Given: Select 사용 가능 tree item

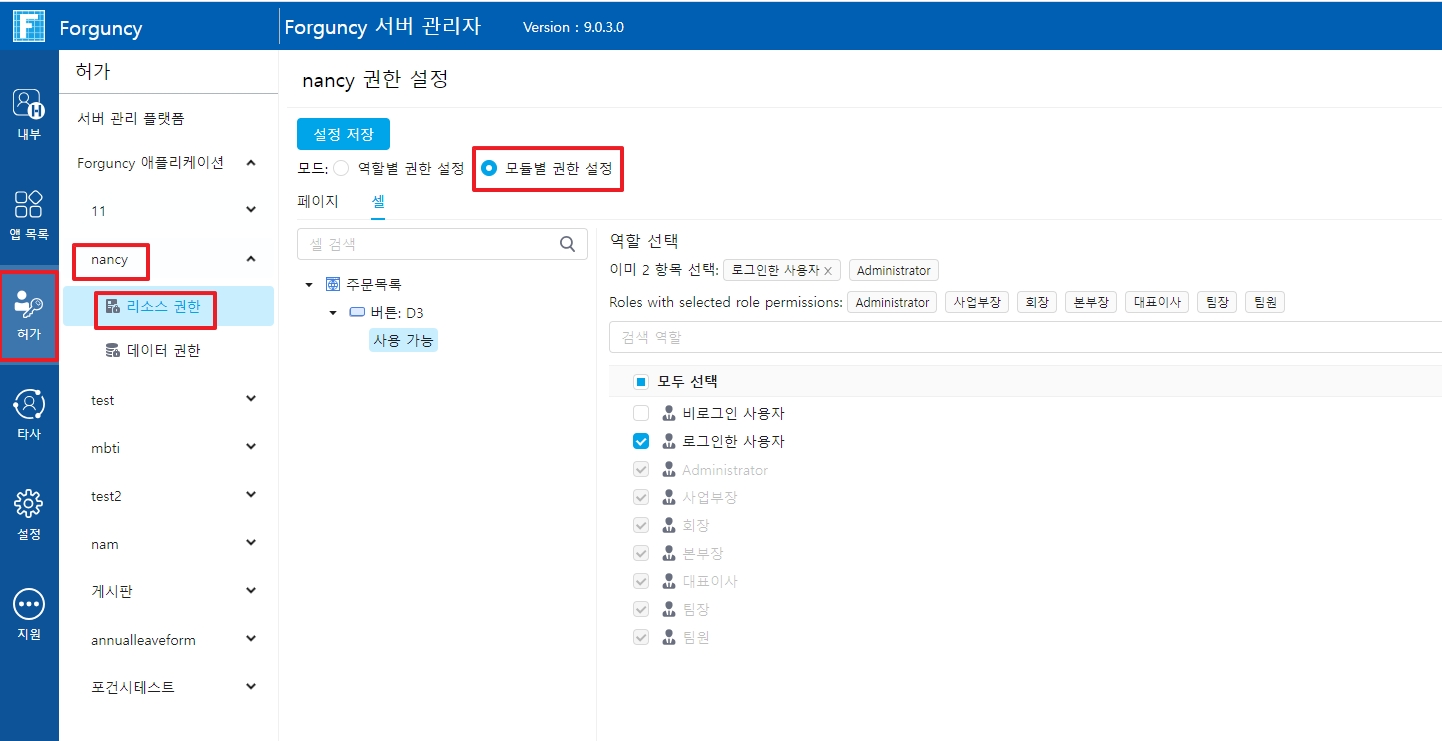Looking at the screenshot, I should (403, 341).
